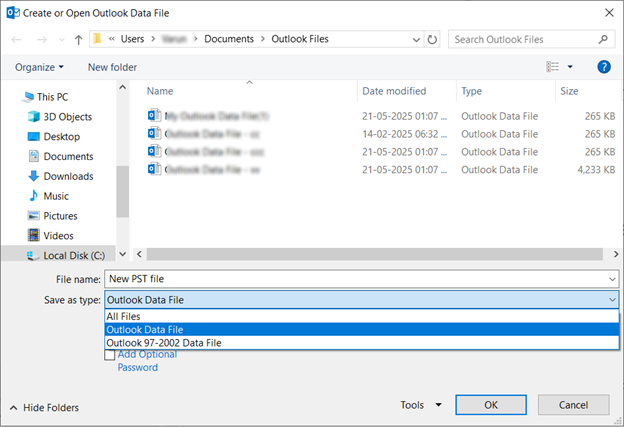The width and height of the screenshot is (624, 427).
Task: Click the OK button
Action: coord(491,405)
